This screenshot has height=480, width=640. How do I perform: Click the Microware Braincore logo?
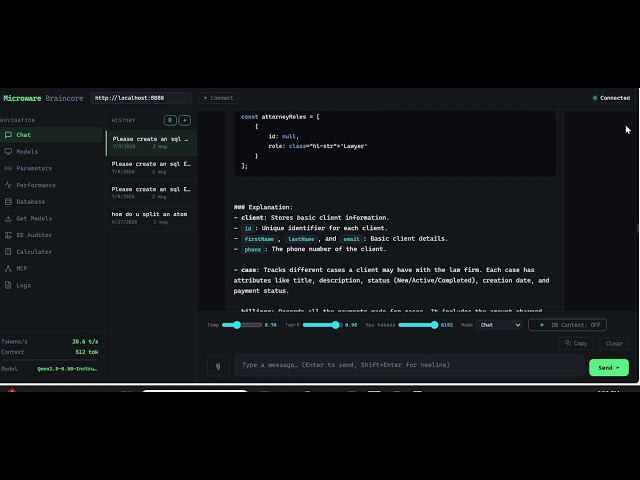tap(43, 98)
